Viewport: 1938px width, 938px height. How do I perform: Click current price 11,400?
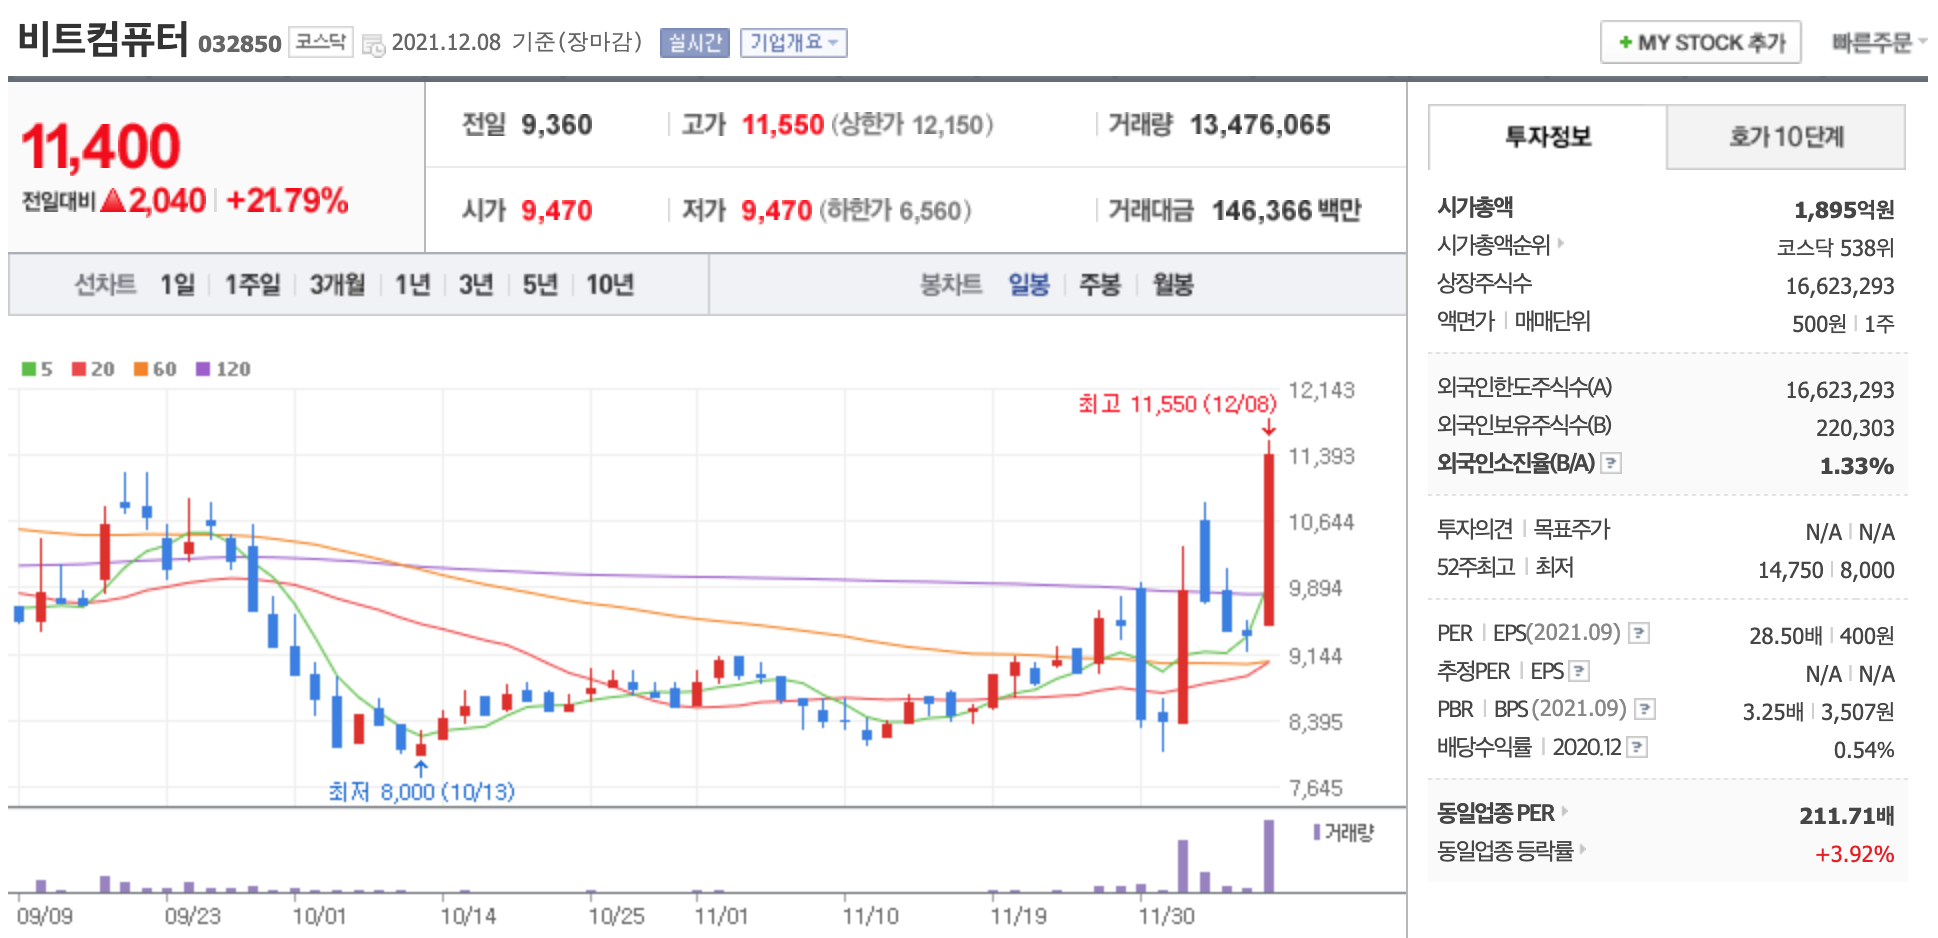[x=101, y=147]
